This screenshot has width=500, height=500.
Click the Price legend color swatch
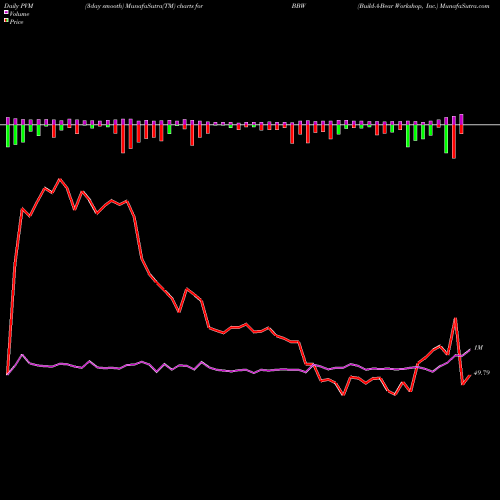point(6,21)
